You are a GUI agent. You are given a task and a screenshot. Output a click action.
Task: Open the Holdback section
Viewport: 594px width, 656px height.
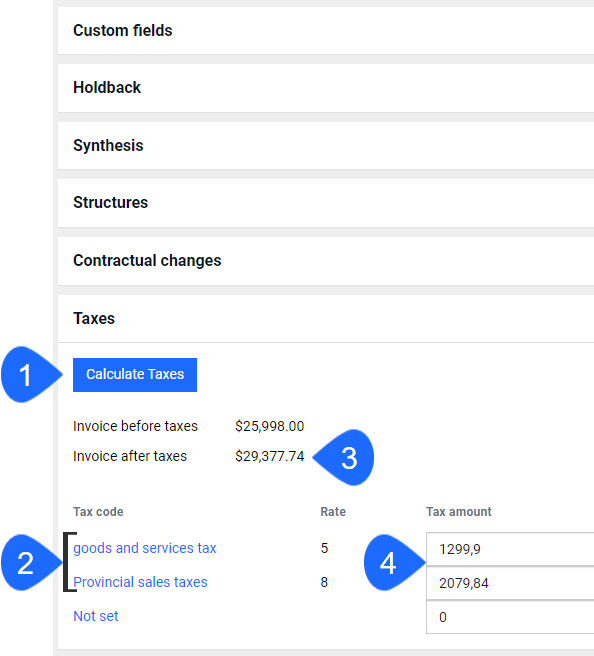pyautogui.click(x=326, y=88)
